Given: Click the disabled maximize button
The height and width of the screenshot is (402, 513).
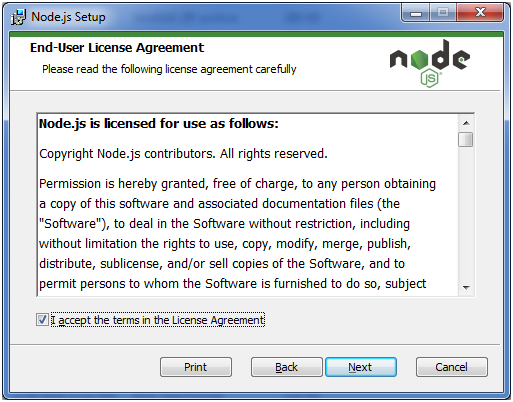Looking at the screenshot, I should coord(443,13).
